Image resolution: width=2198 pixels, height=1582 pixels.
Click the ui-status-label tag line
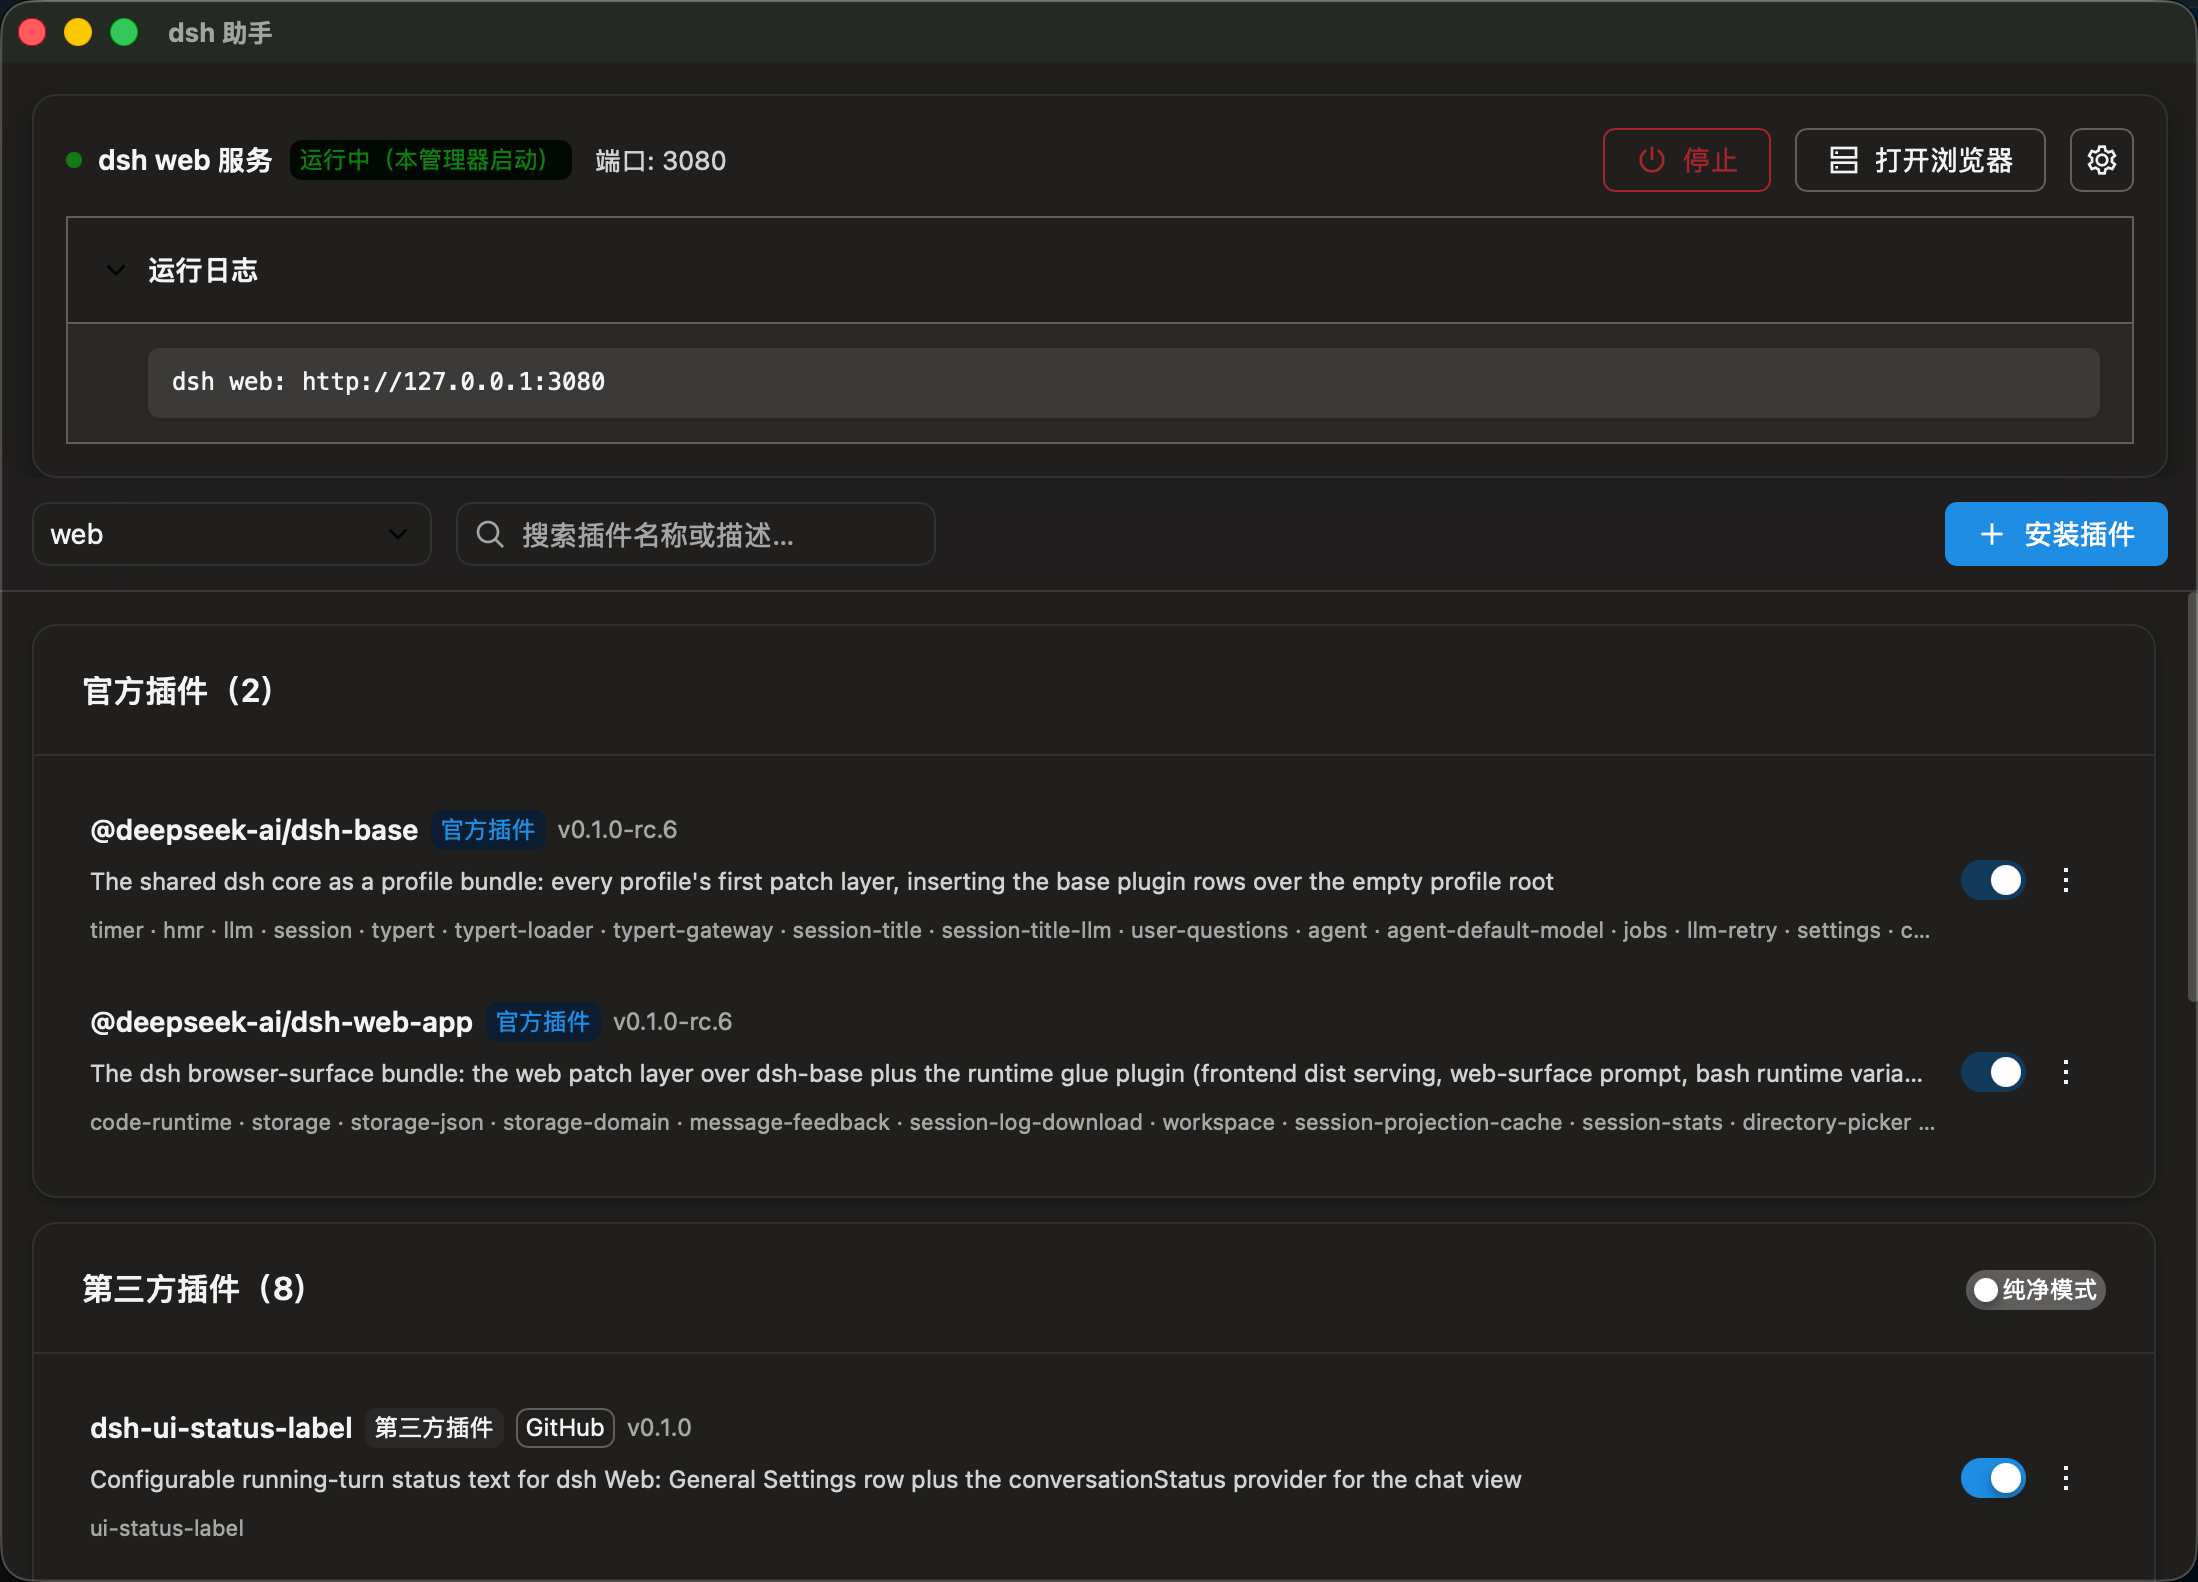coord(167,1528)
